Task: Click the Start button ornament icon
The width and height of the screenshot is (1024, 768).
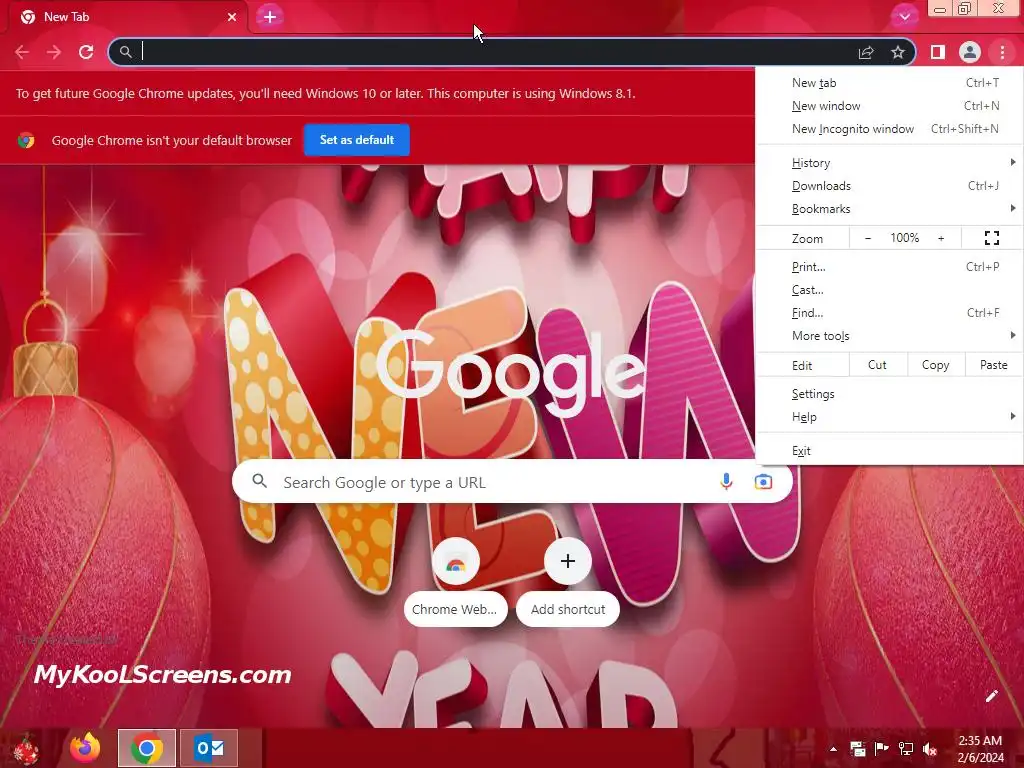Action: click(x=26, y=750)
